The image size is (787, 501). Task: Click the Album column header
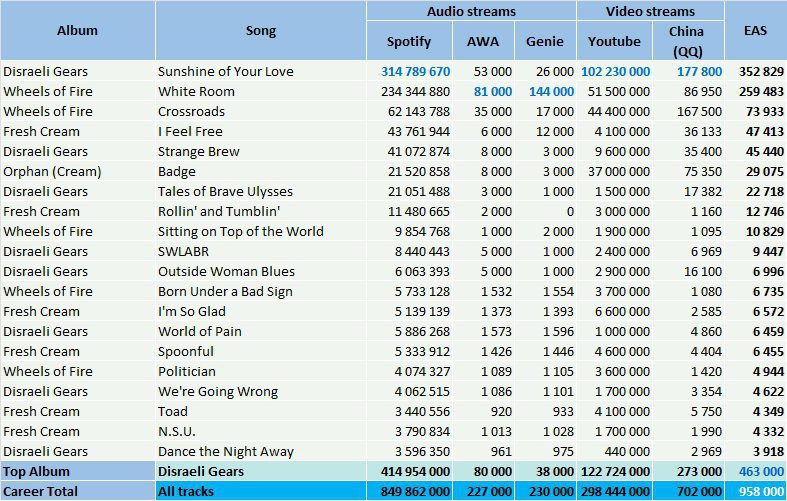77,31
